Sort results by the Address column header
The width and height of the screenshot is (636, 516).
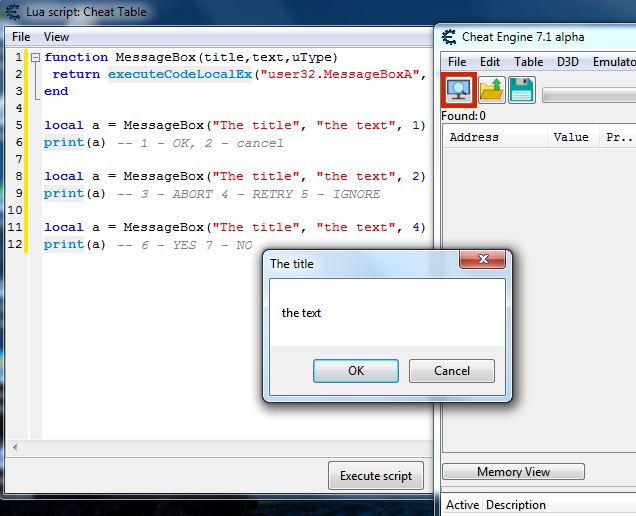click(474, 137)
